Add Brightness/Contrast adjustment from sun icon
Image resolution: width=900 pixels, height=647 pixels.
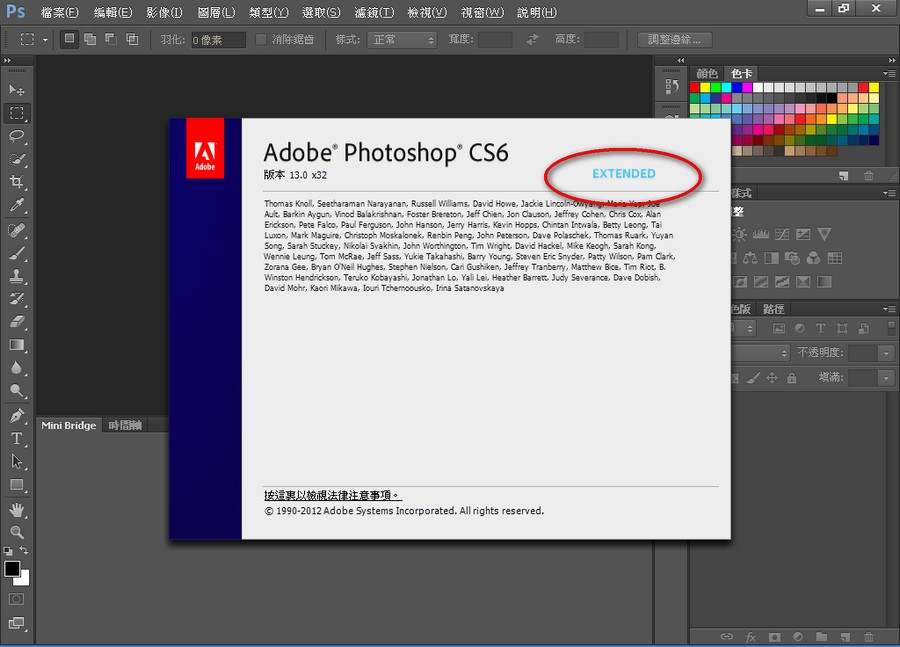click(739, 234)
